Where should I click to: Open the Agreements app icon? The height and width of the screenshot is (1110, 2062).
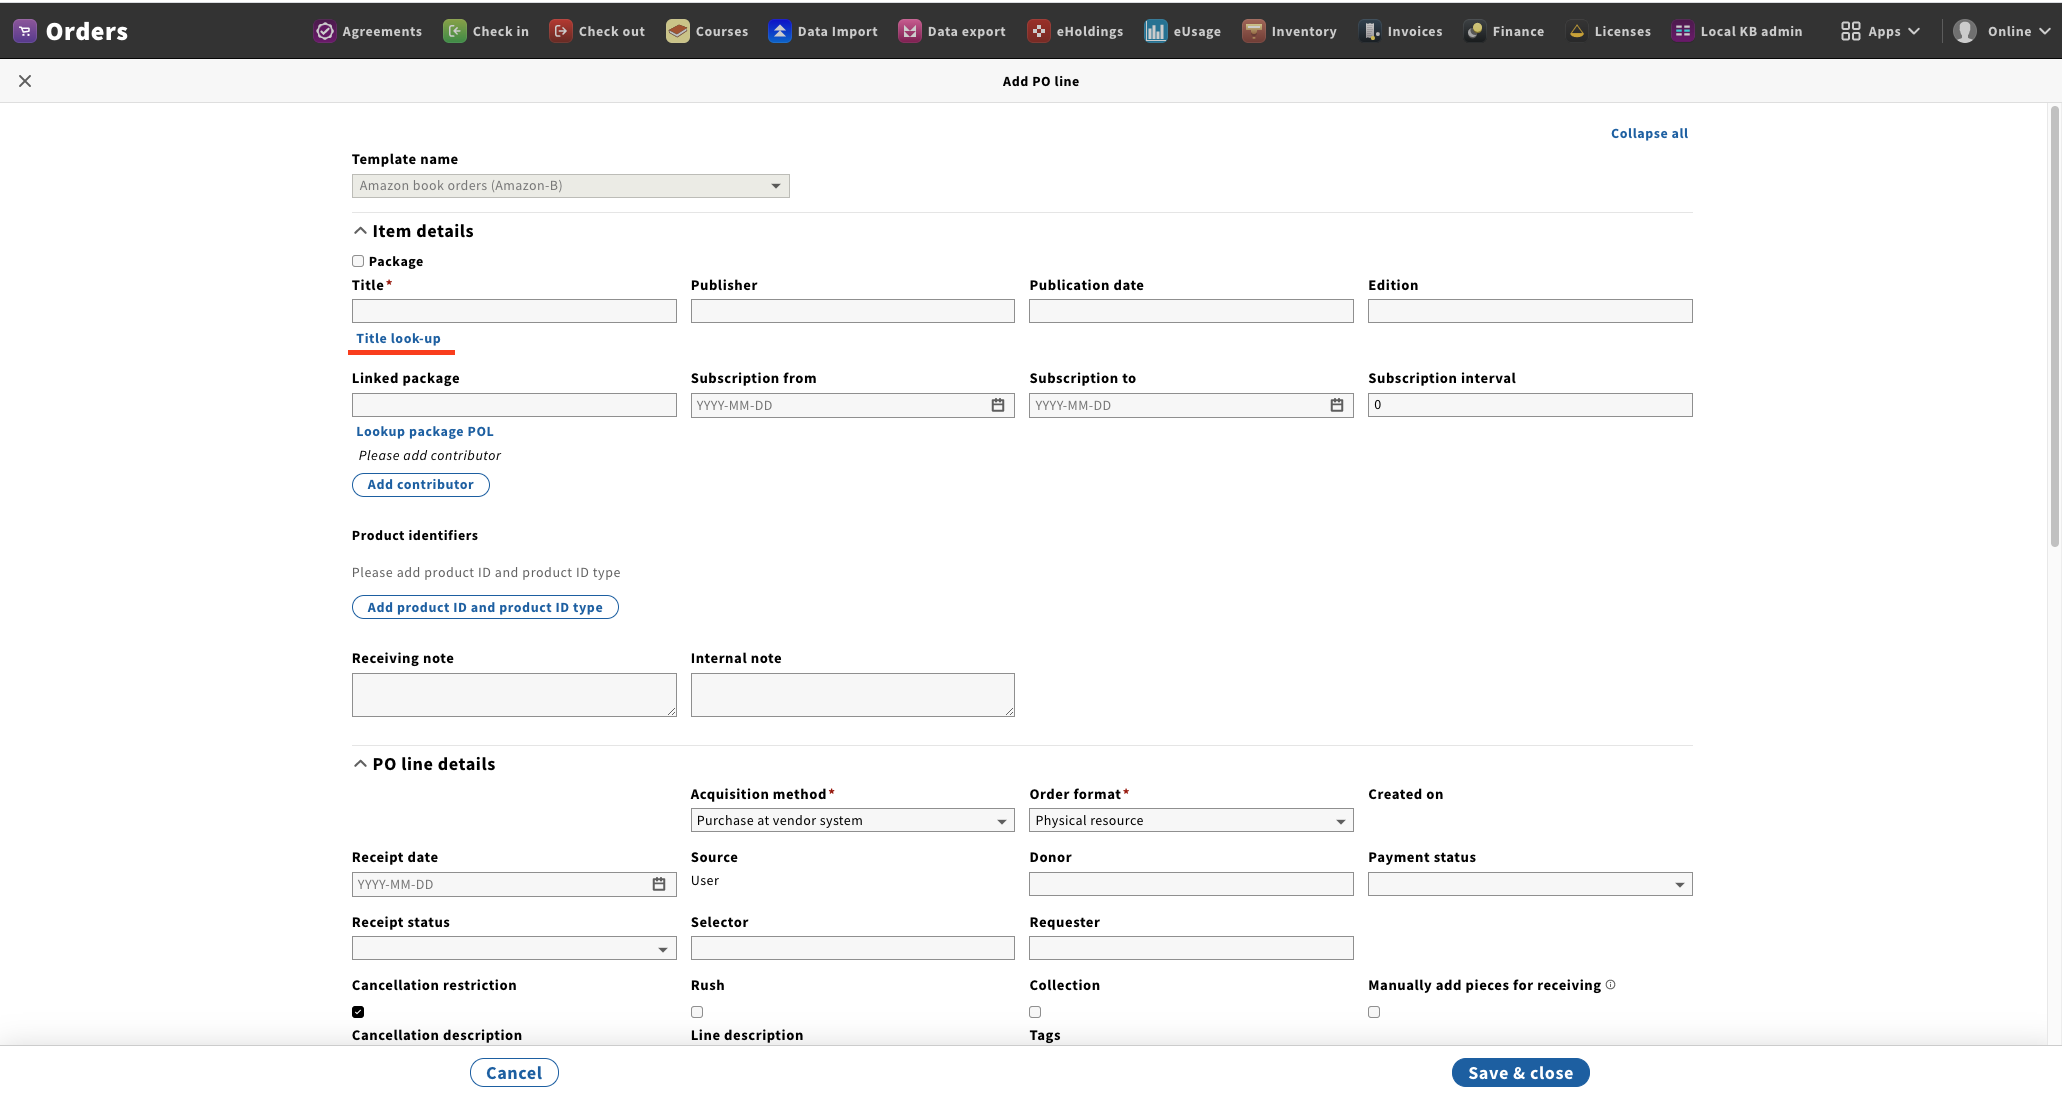pos(325,31)
